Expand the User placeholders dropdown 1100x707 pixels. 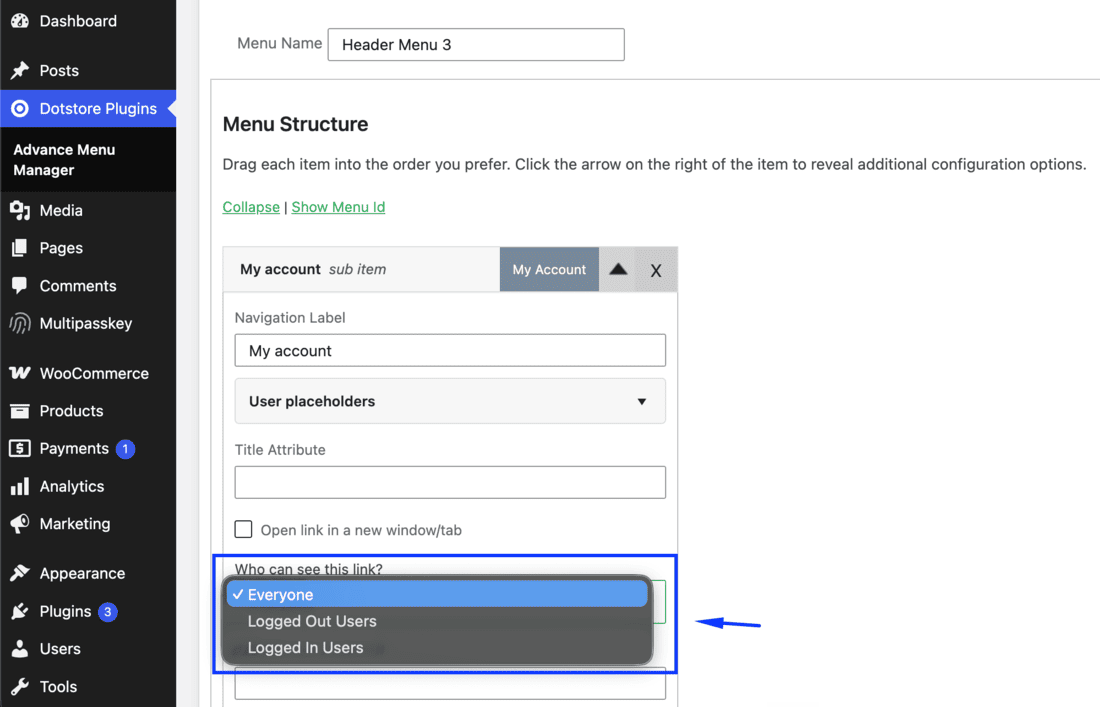(450, 401)
